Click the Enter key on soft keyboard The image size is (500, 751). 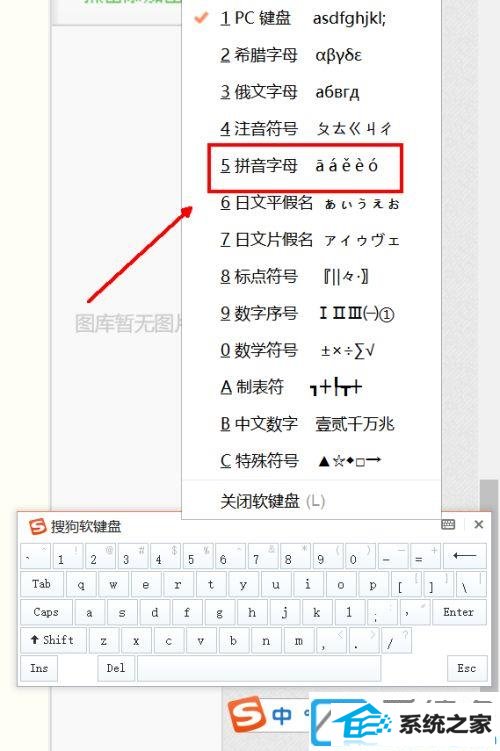pyautogui.click(x=458, y=612)
